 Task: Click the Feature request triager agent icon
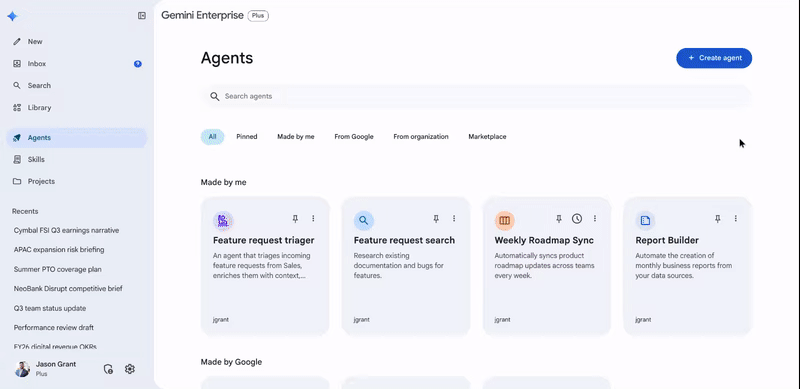tap(223, 221)
